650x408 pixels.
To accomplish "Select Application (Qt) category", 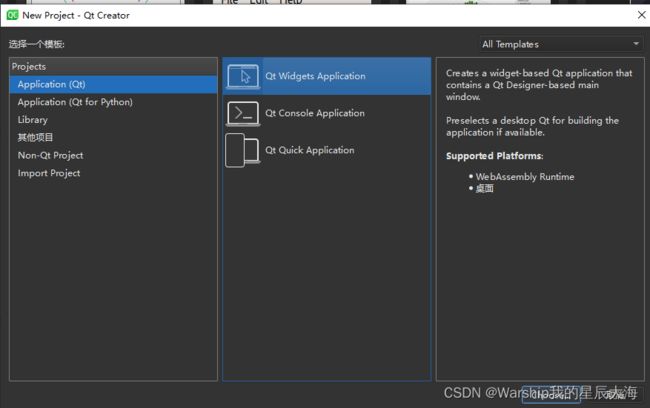I will [113, 84].
